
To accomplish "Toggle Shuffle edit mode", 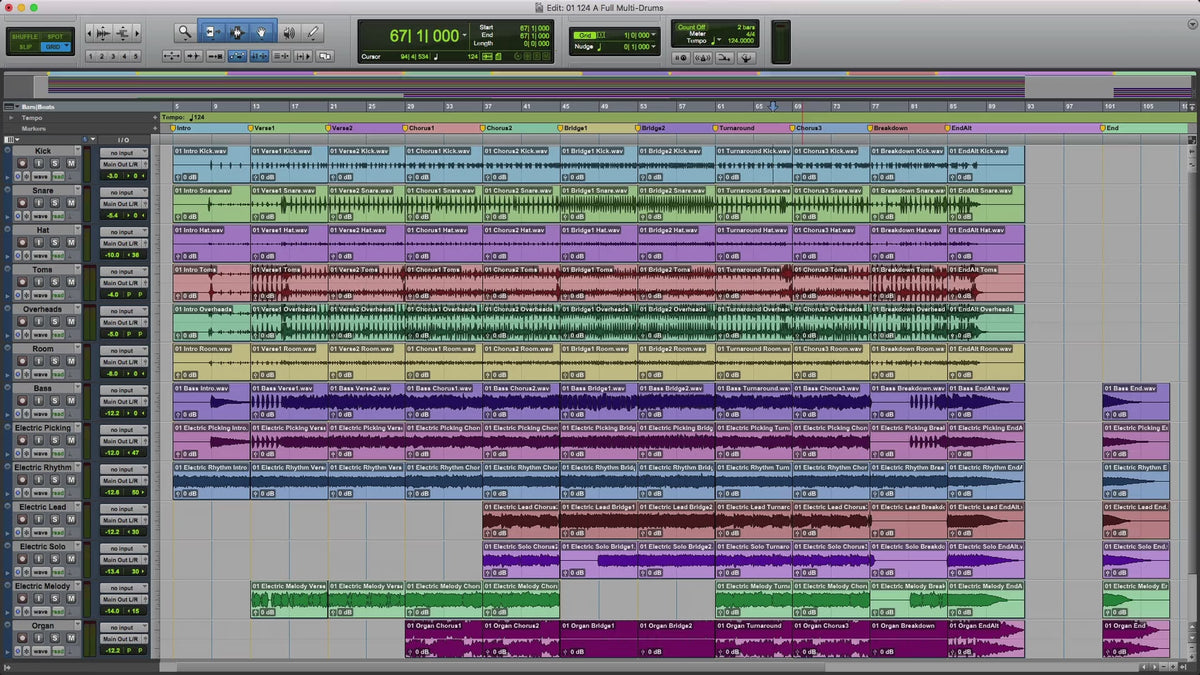I will coord(25,36).
